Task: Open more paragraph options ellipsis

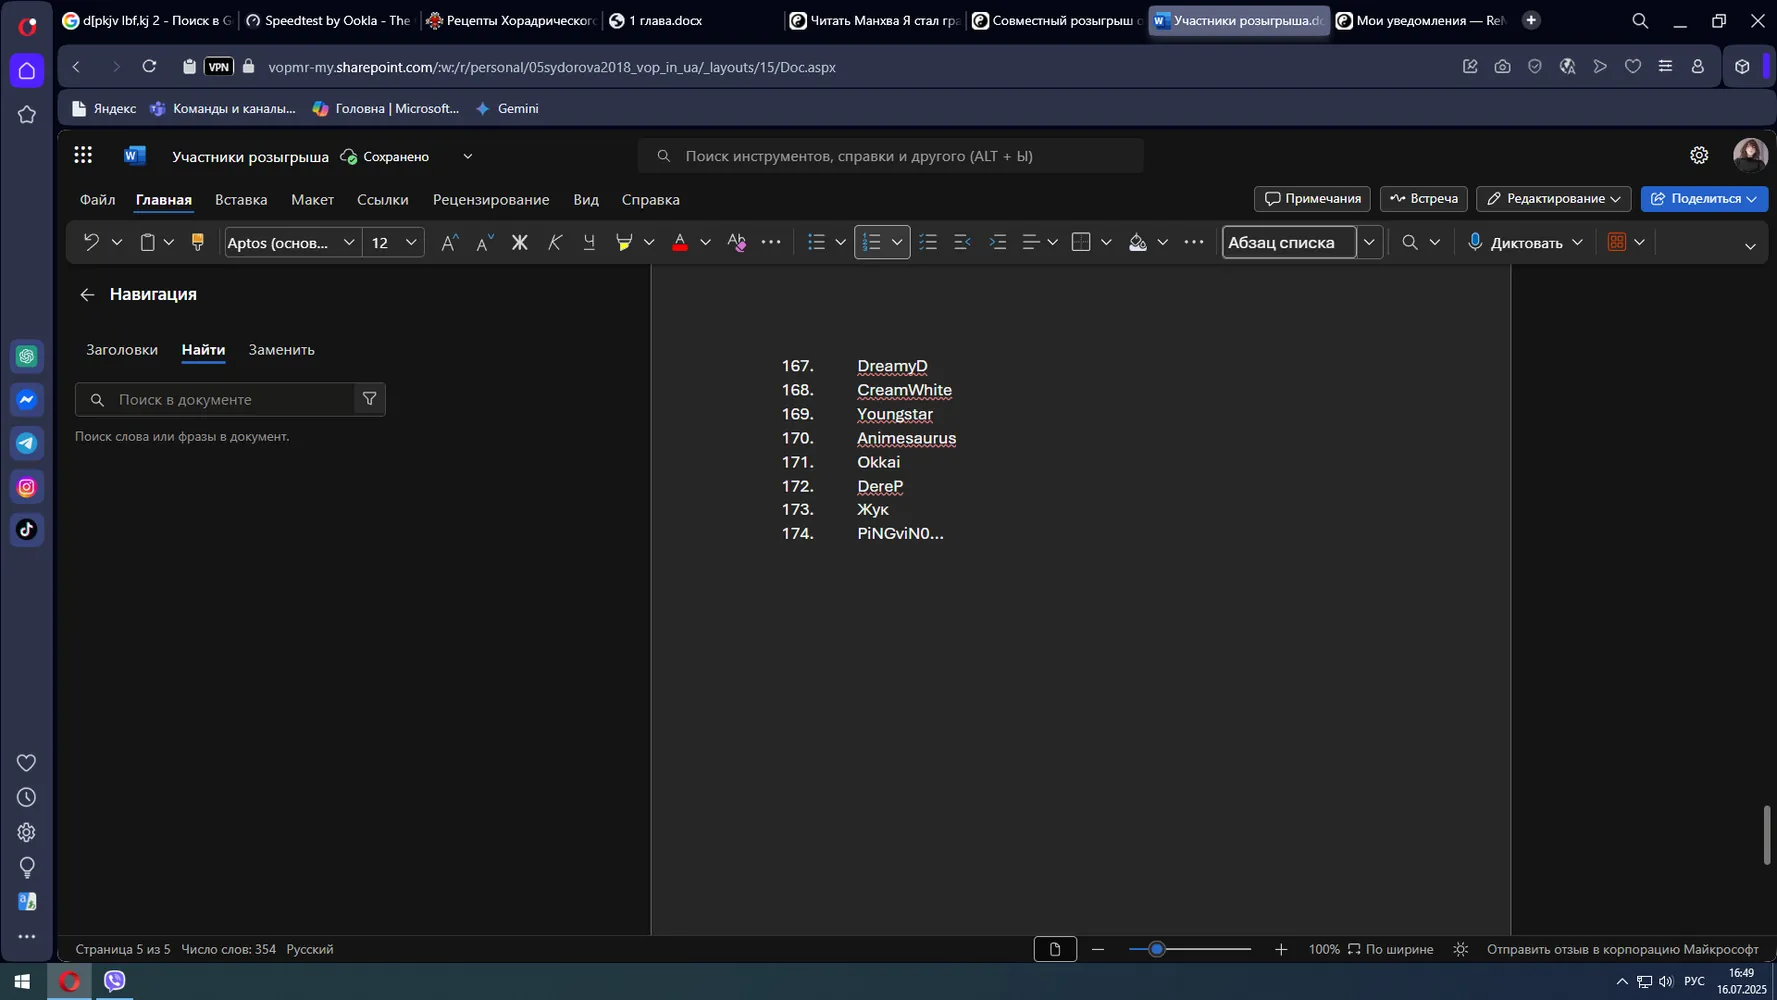Action: tap(1194, 242)
